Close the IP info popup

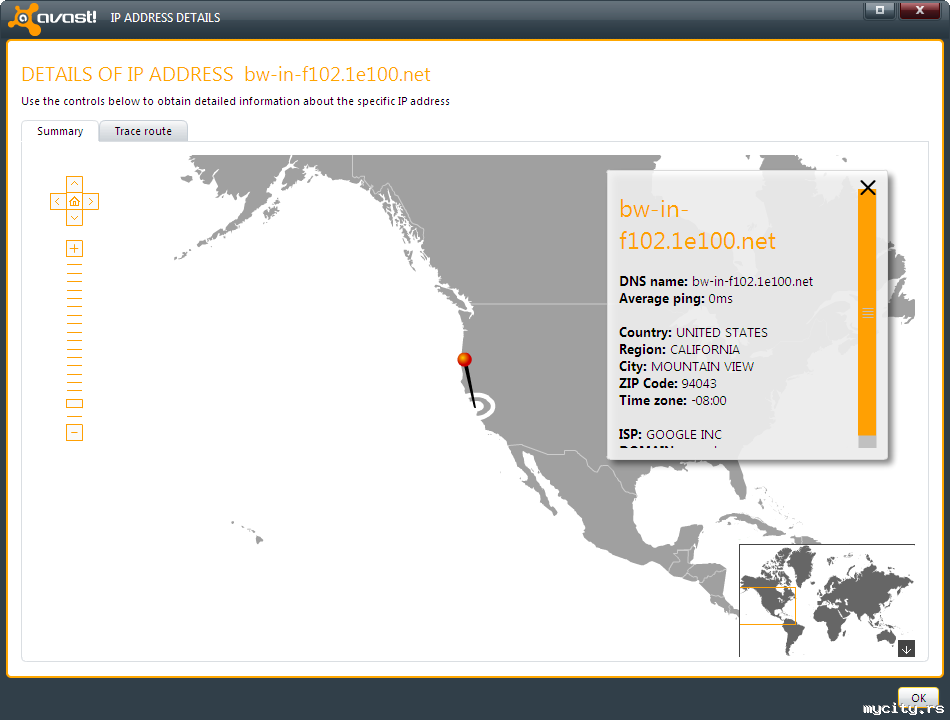pyautogui.click(x=868, y=188)
